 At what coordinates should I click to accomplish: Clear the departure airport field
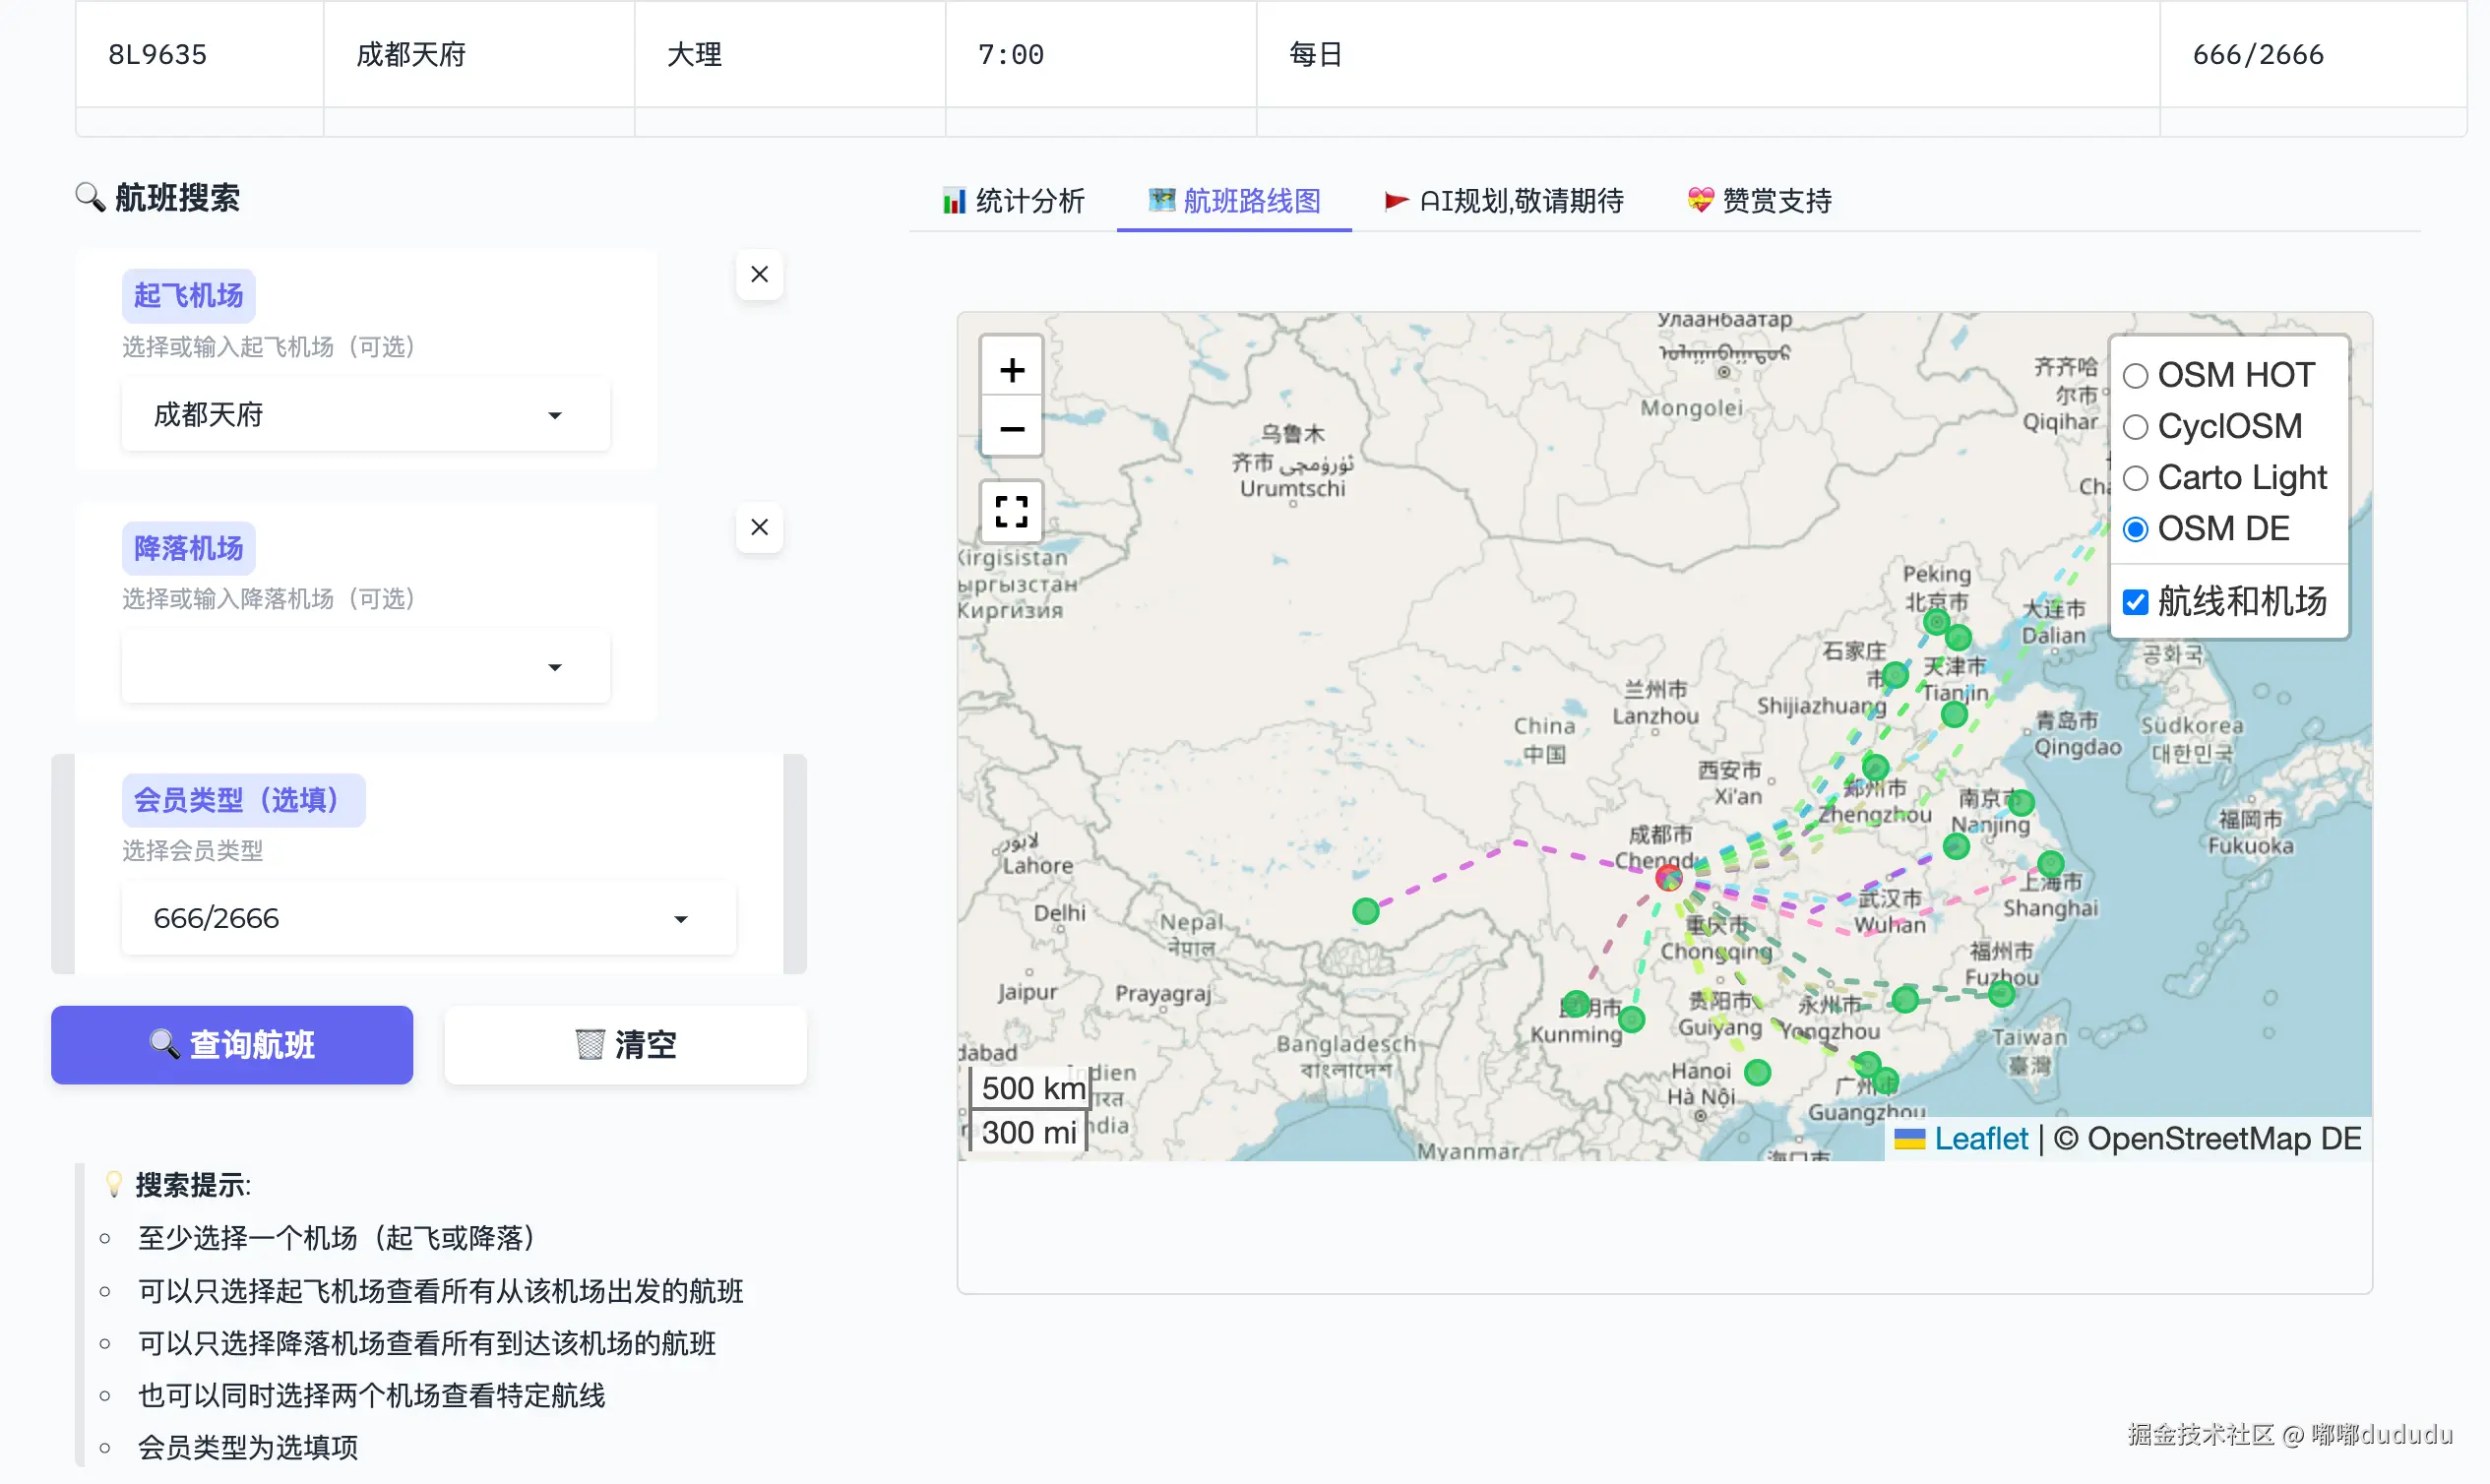[x=759, y=274]
